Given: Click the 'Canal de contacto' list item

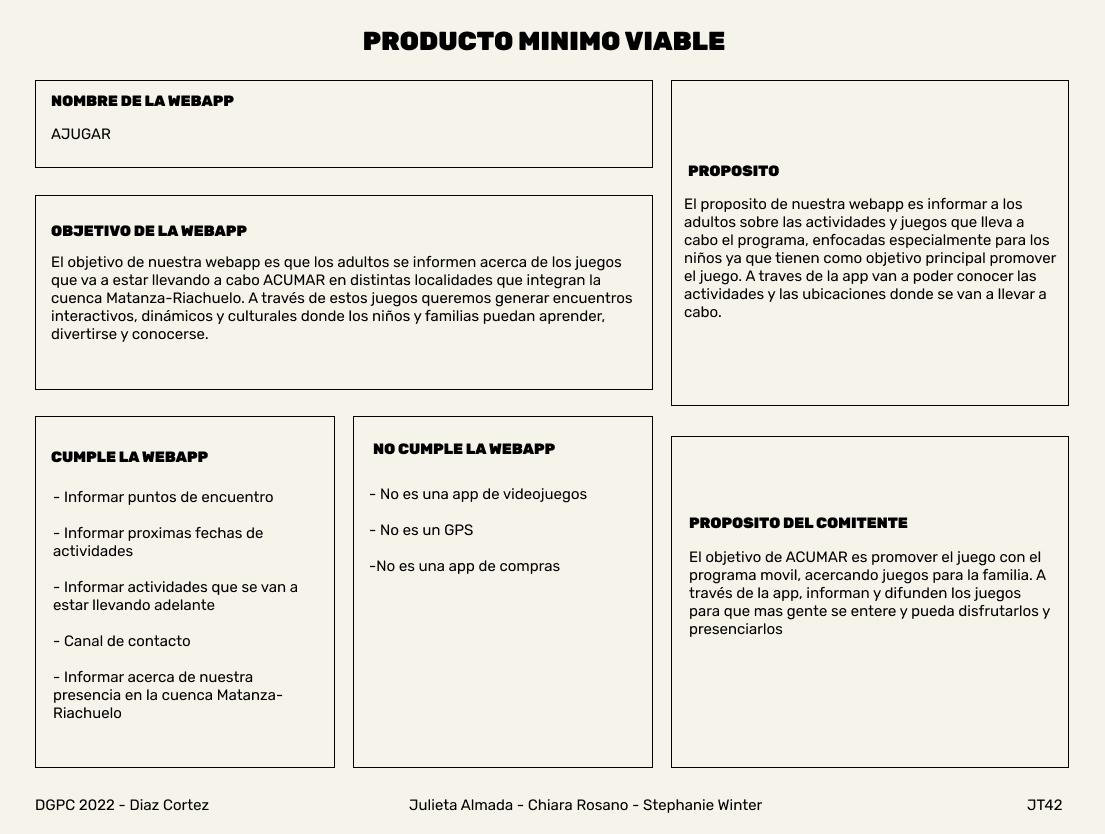Looking at the screenshot, I should coord(121,641).
